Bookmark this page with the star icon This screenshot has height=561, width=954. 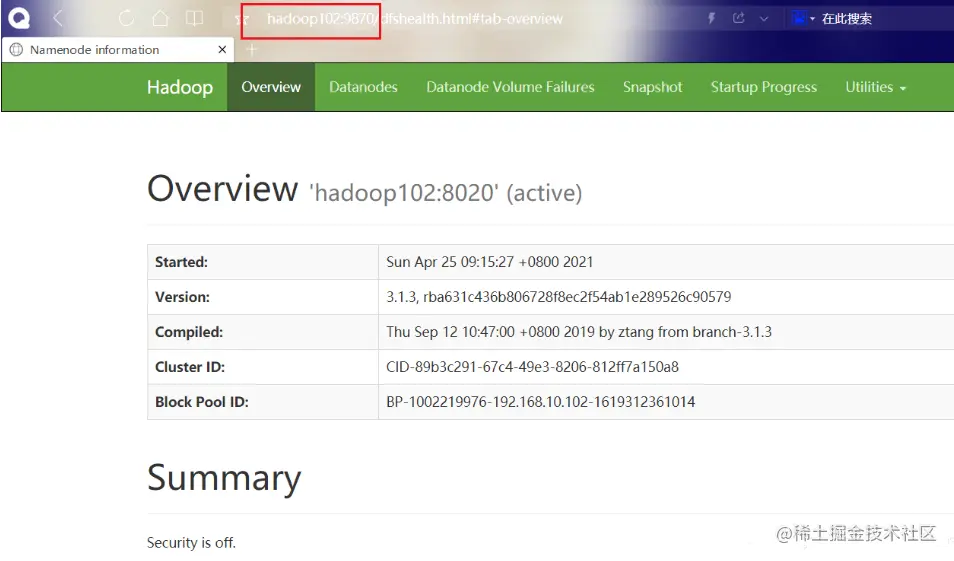coord(242,19)
